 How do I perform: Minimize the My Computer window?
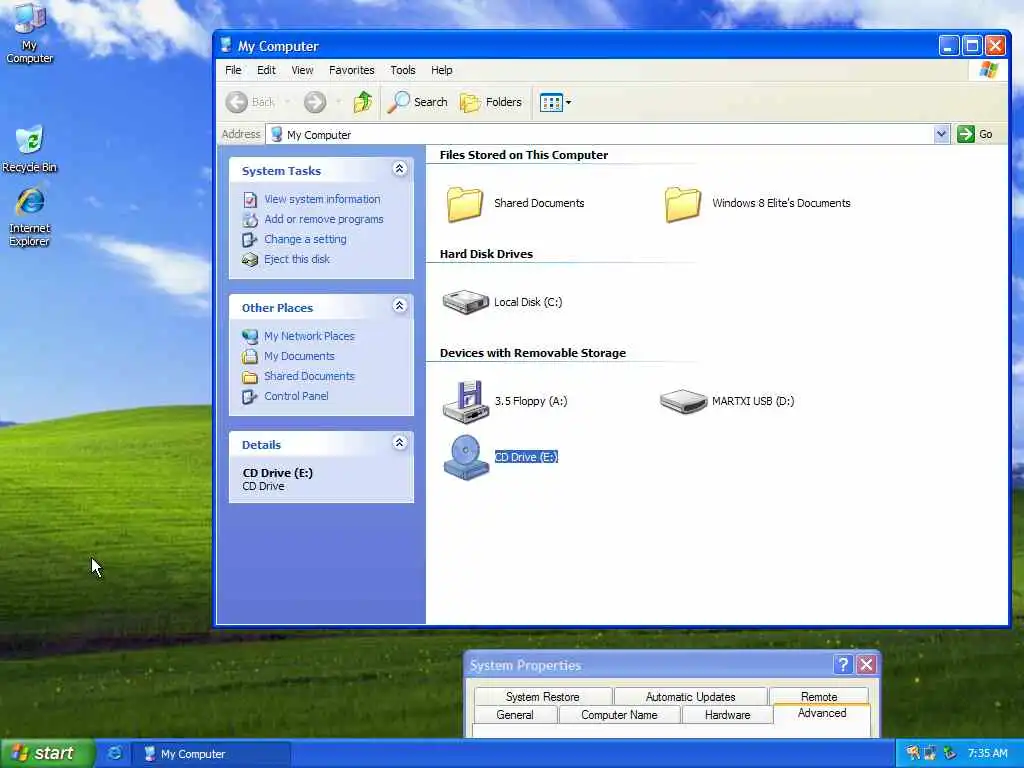[949, 45]
